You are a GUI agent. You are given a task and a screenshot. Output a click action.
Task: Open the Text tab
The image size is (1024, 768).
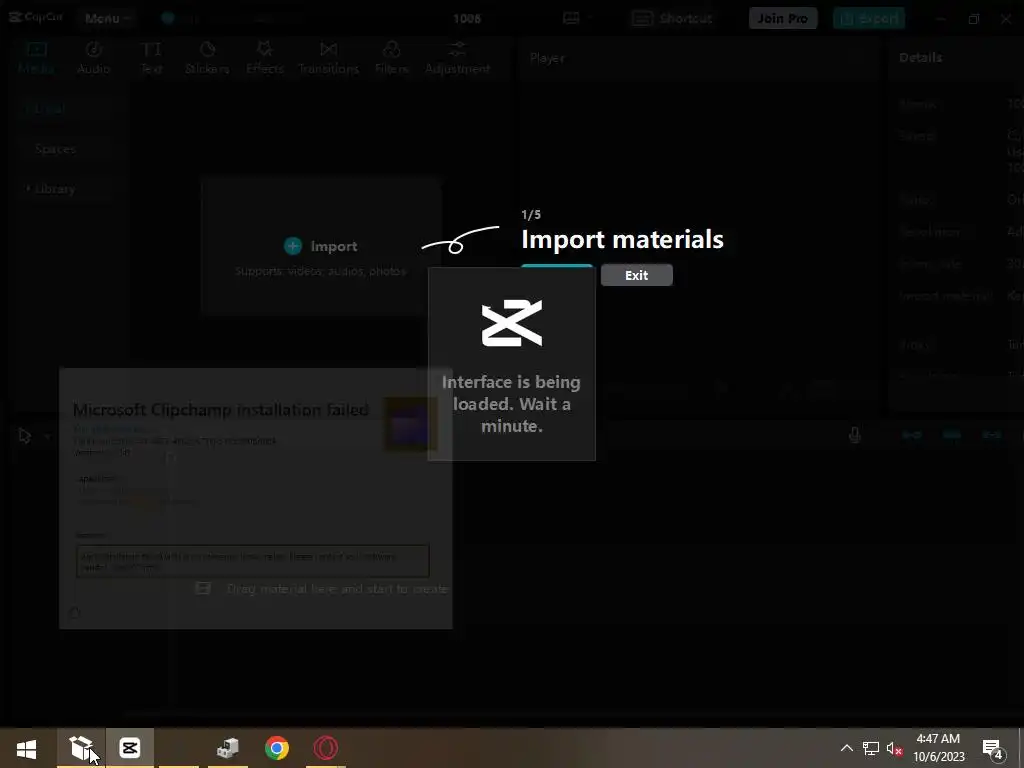coord(151,57)
